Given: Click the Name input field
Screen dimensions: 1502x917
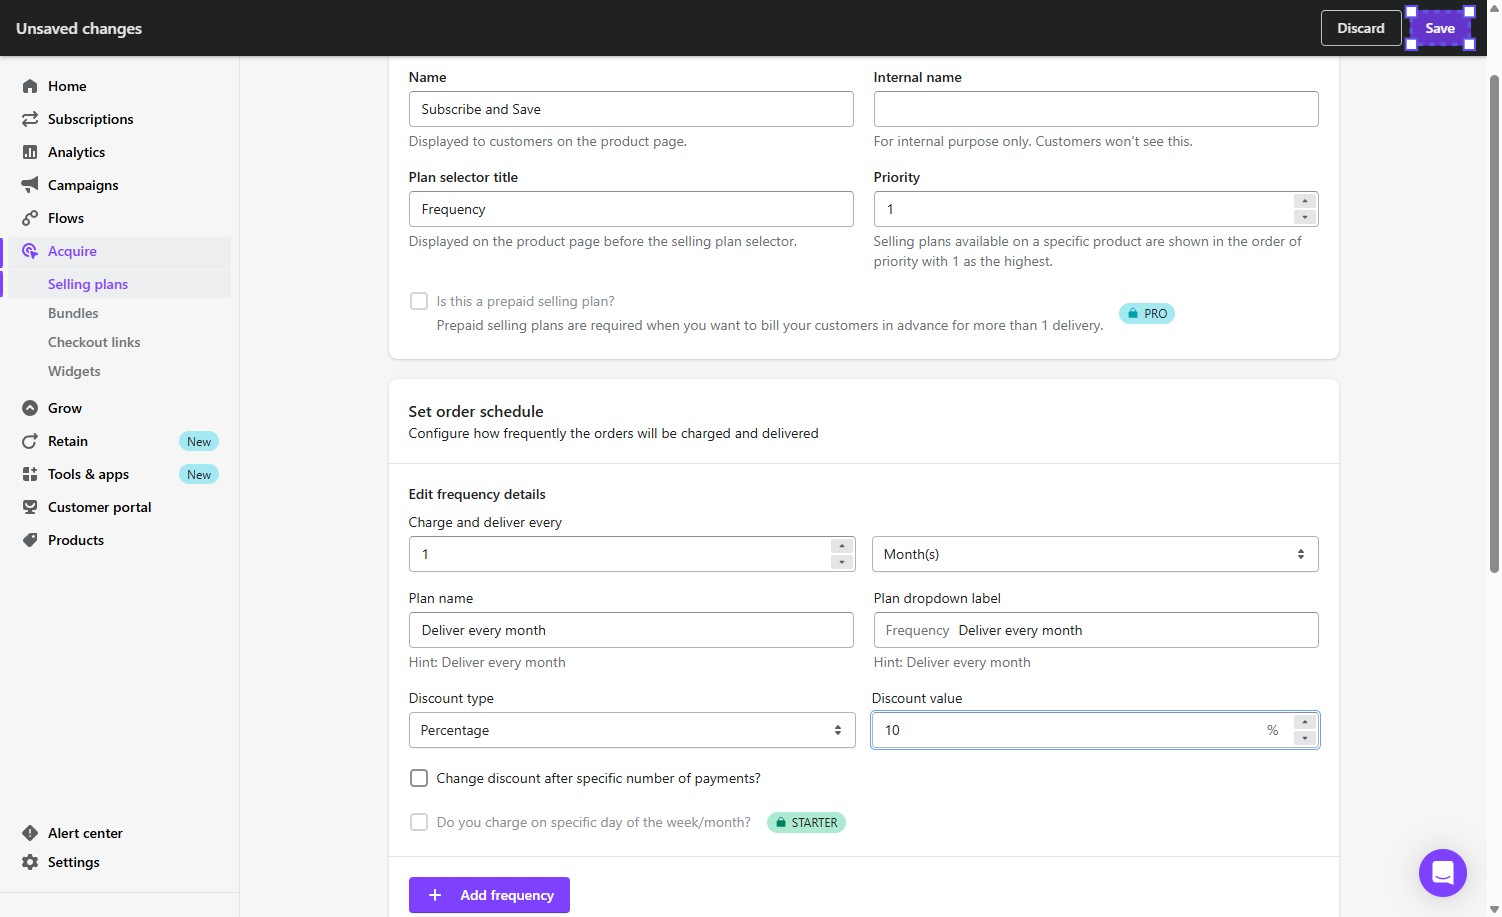Looking at the screenshot, I should point(631,109).
